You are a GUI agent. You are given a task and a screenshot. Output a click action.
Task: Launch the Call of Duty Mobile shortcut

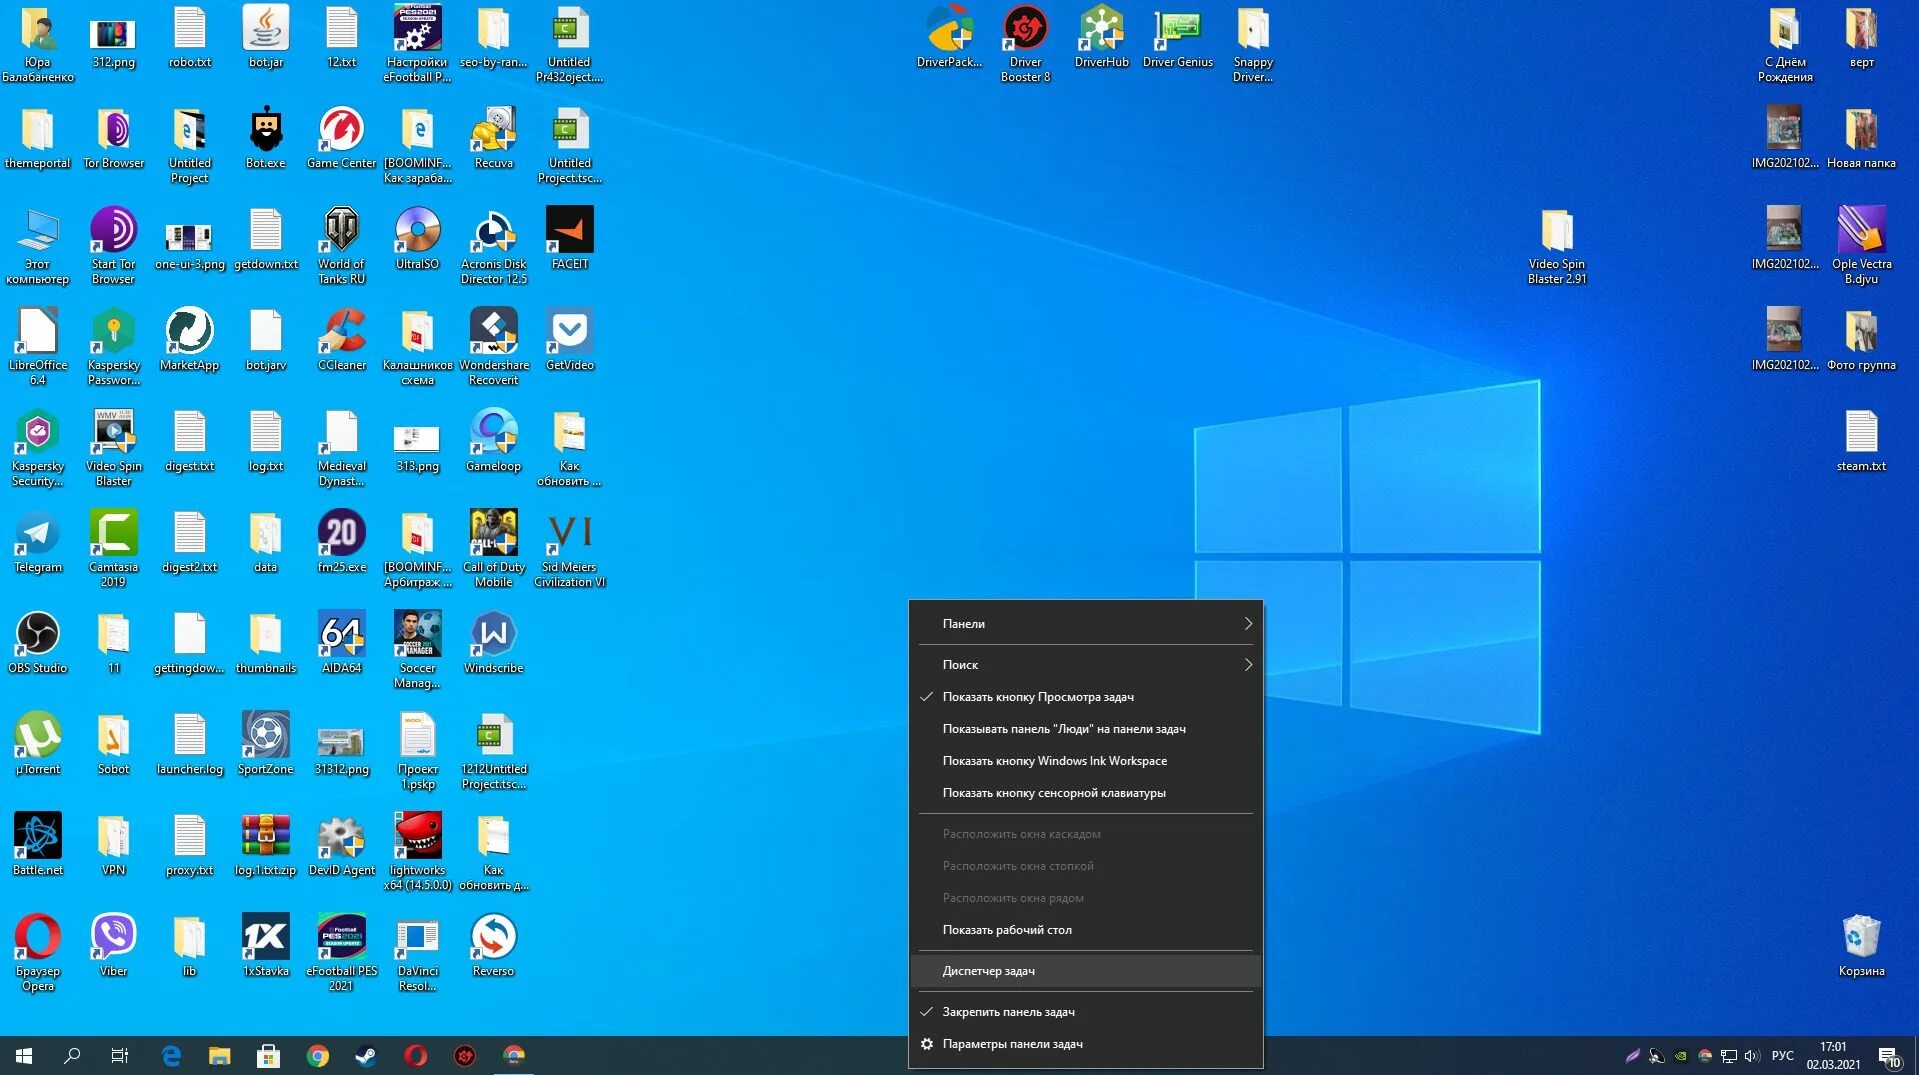point(493,548)
